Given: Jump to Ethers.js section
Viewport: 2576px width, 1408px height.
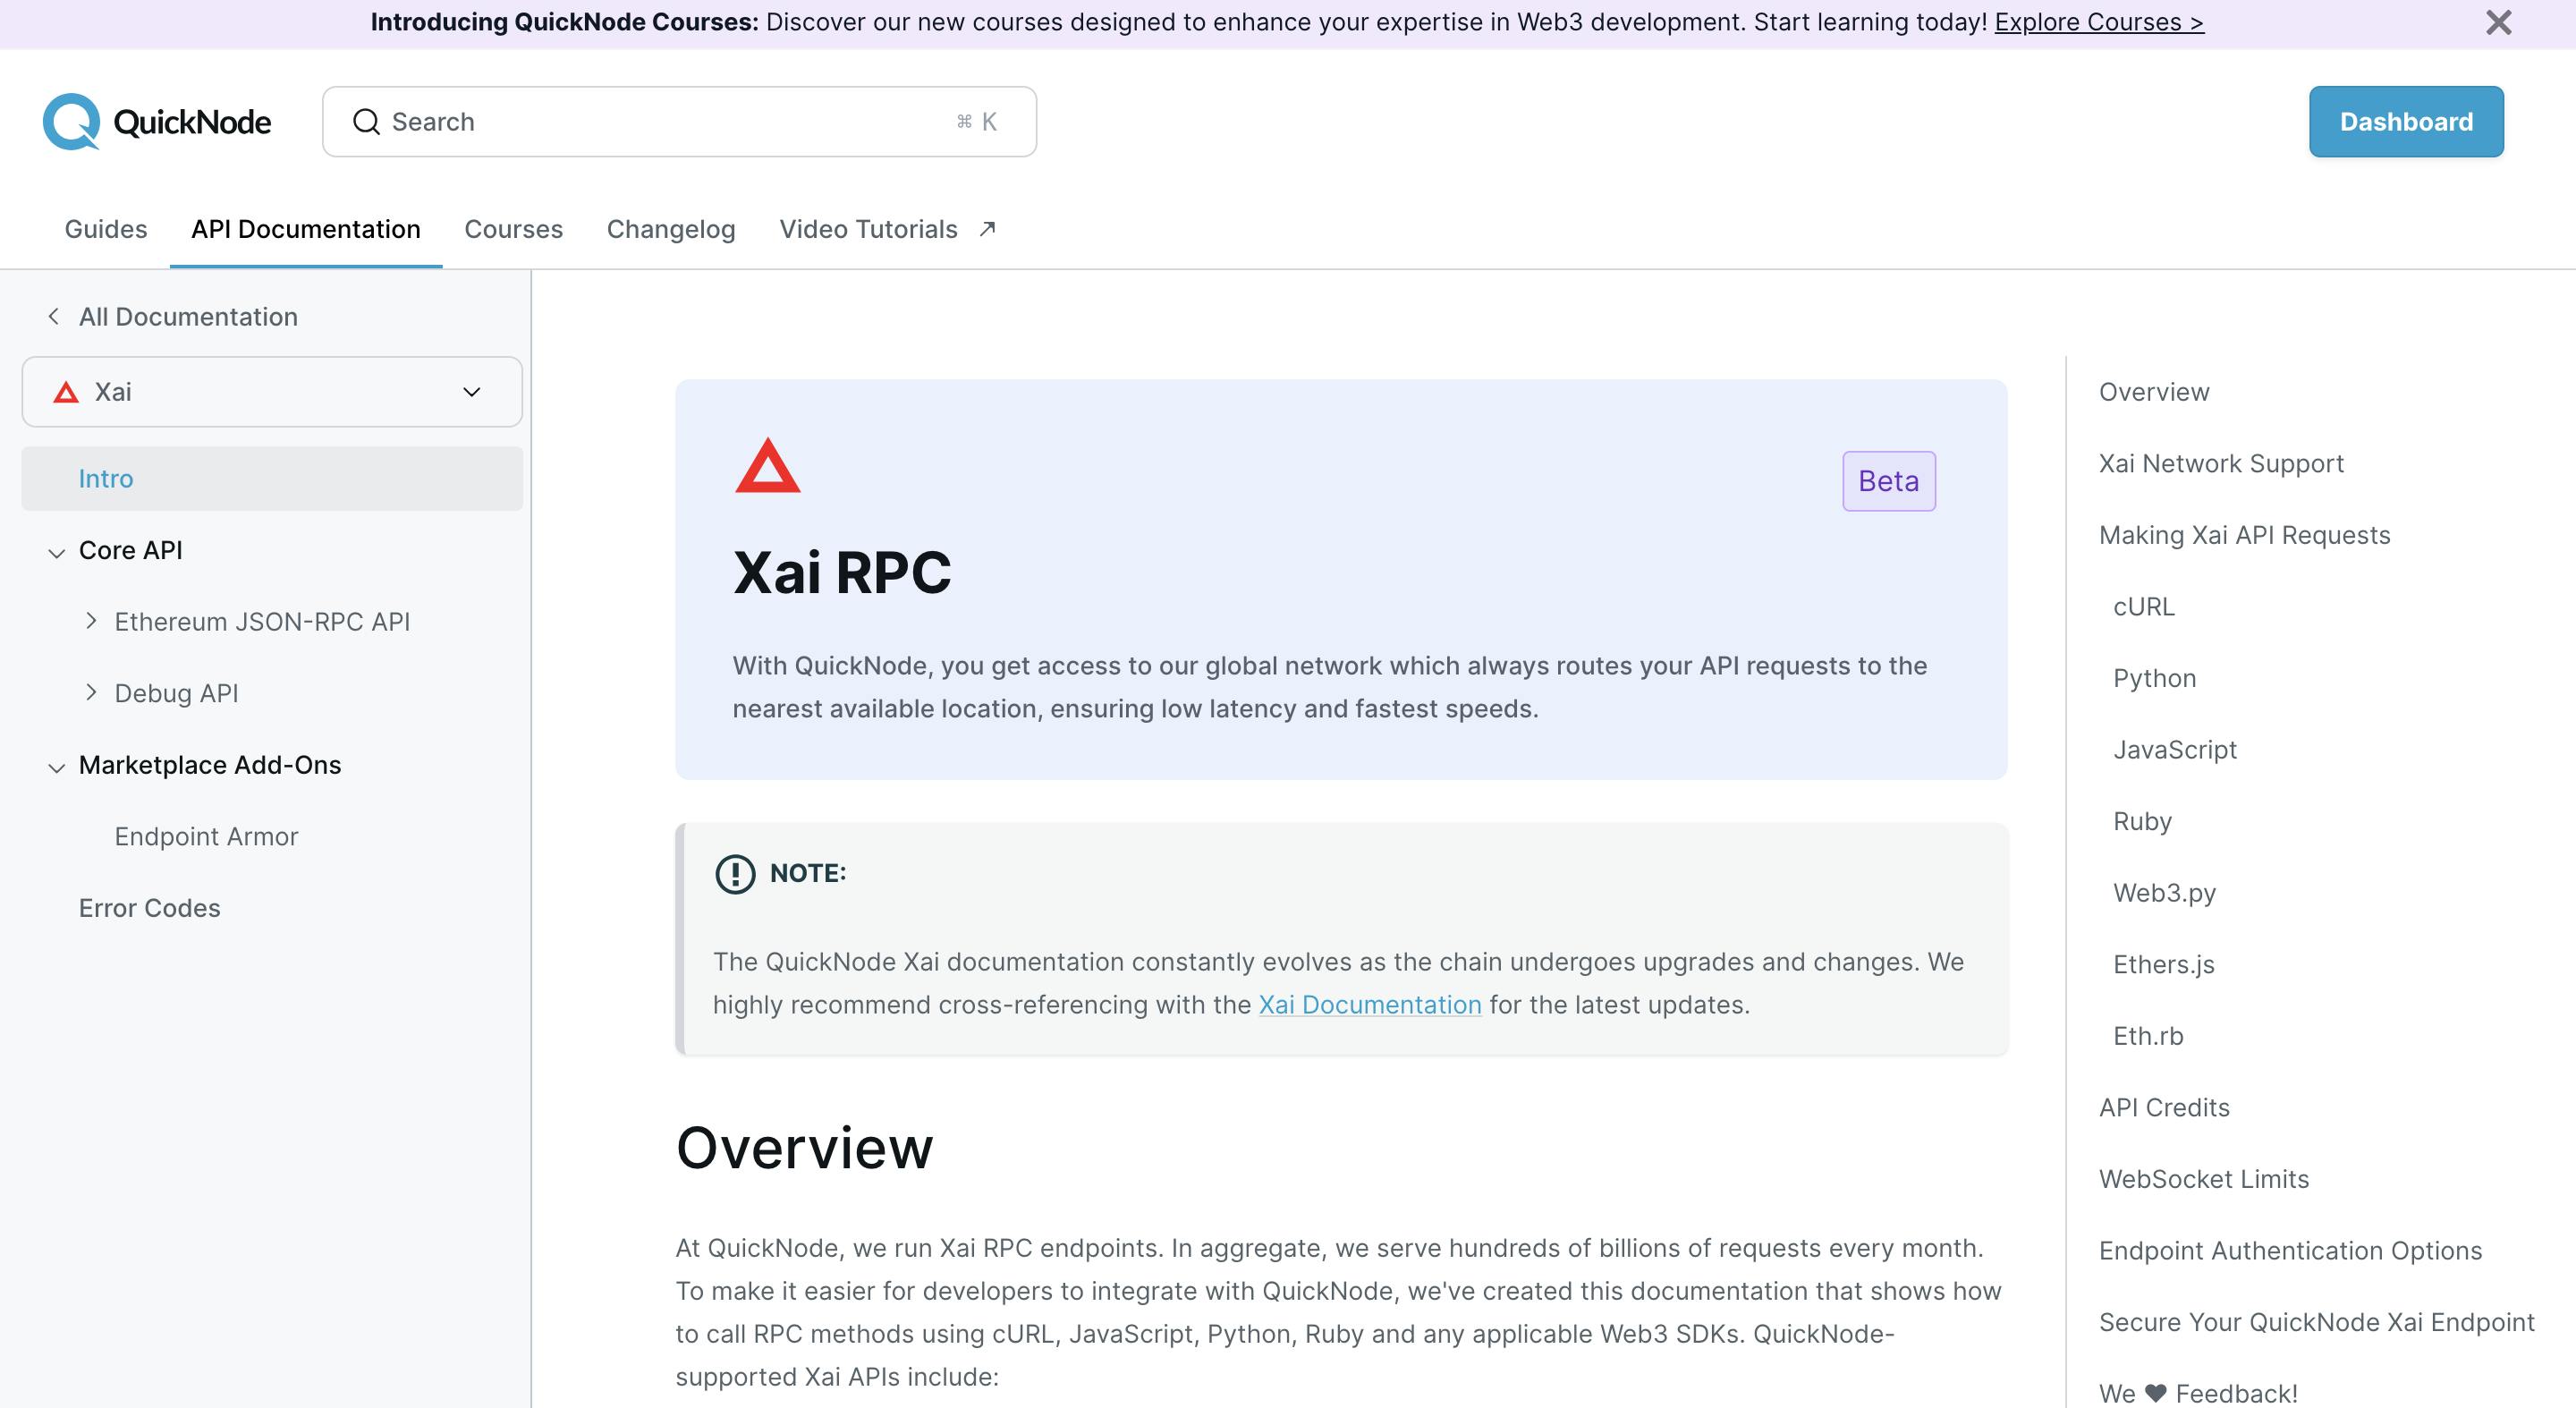Looking at the screenshot, I should click(2164, 964).
